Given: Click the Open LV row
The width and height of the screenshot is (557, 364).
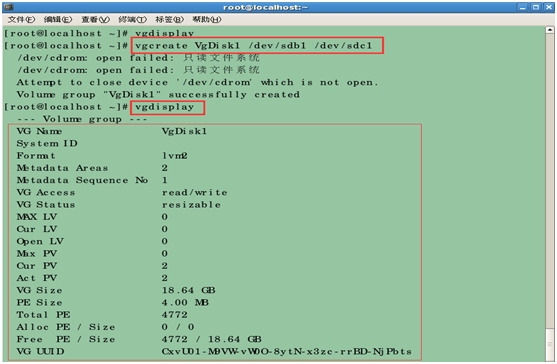Looking at the screenshot, I should [x=92, y=241].
